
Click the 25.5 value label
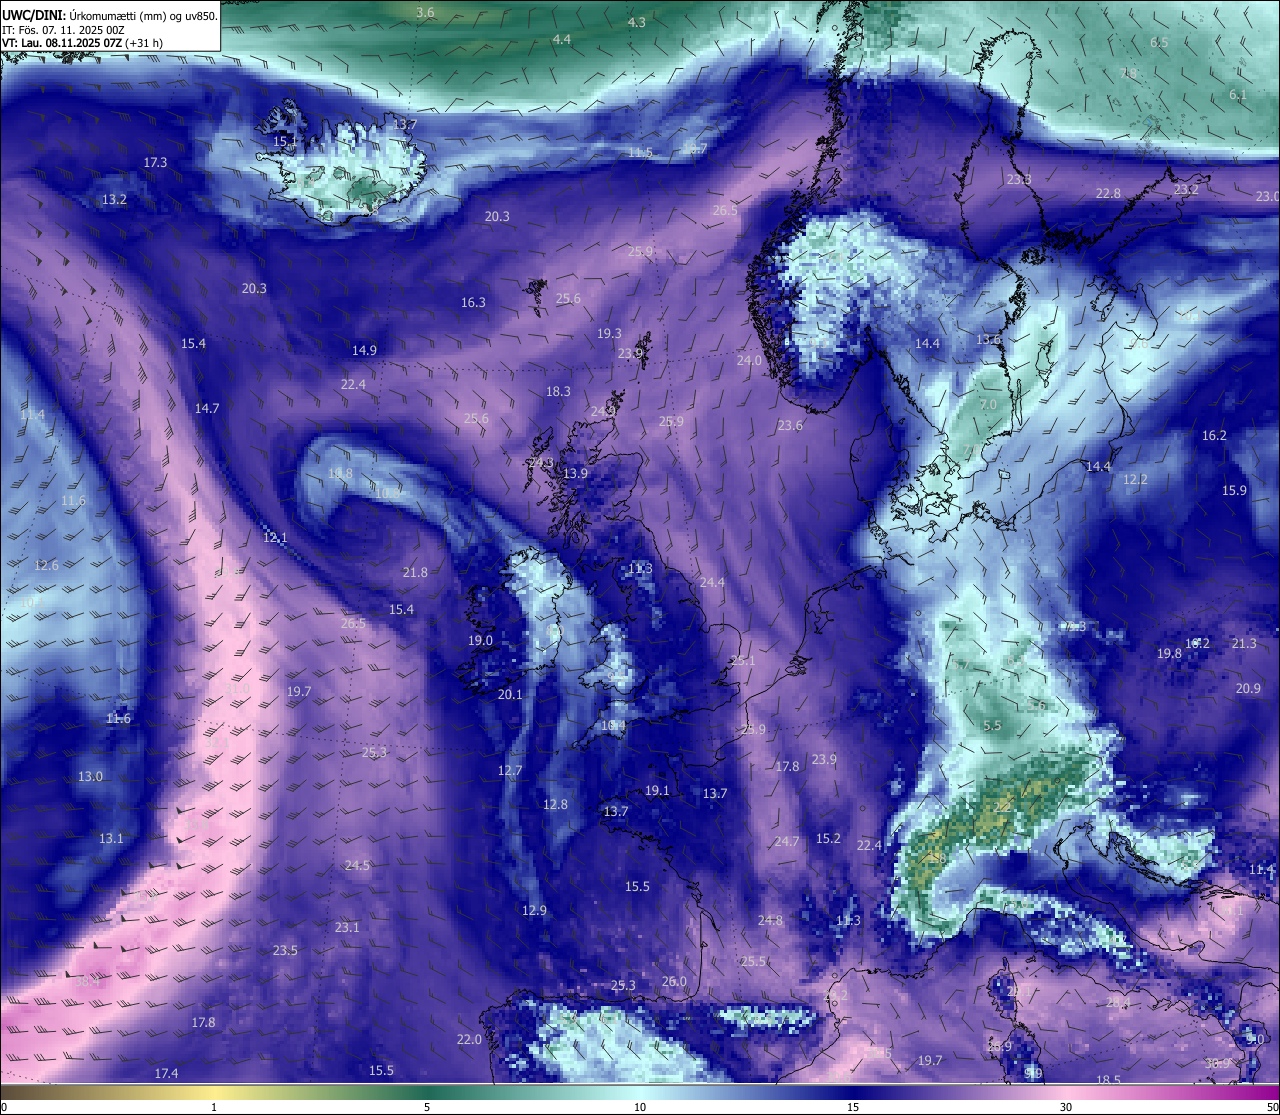click(753, 962)
